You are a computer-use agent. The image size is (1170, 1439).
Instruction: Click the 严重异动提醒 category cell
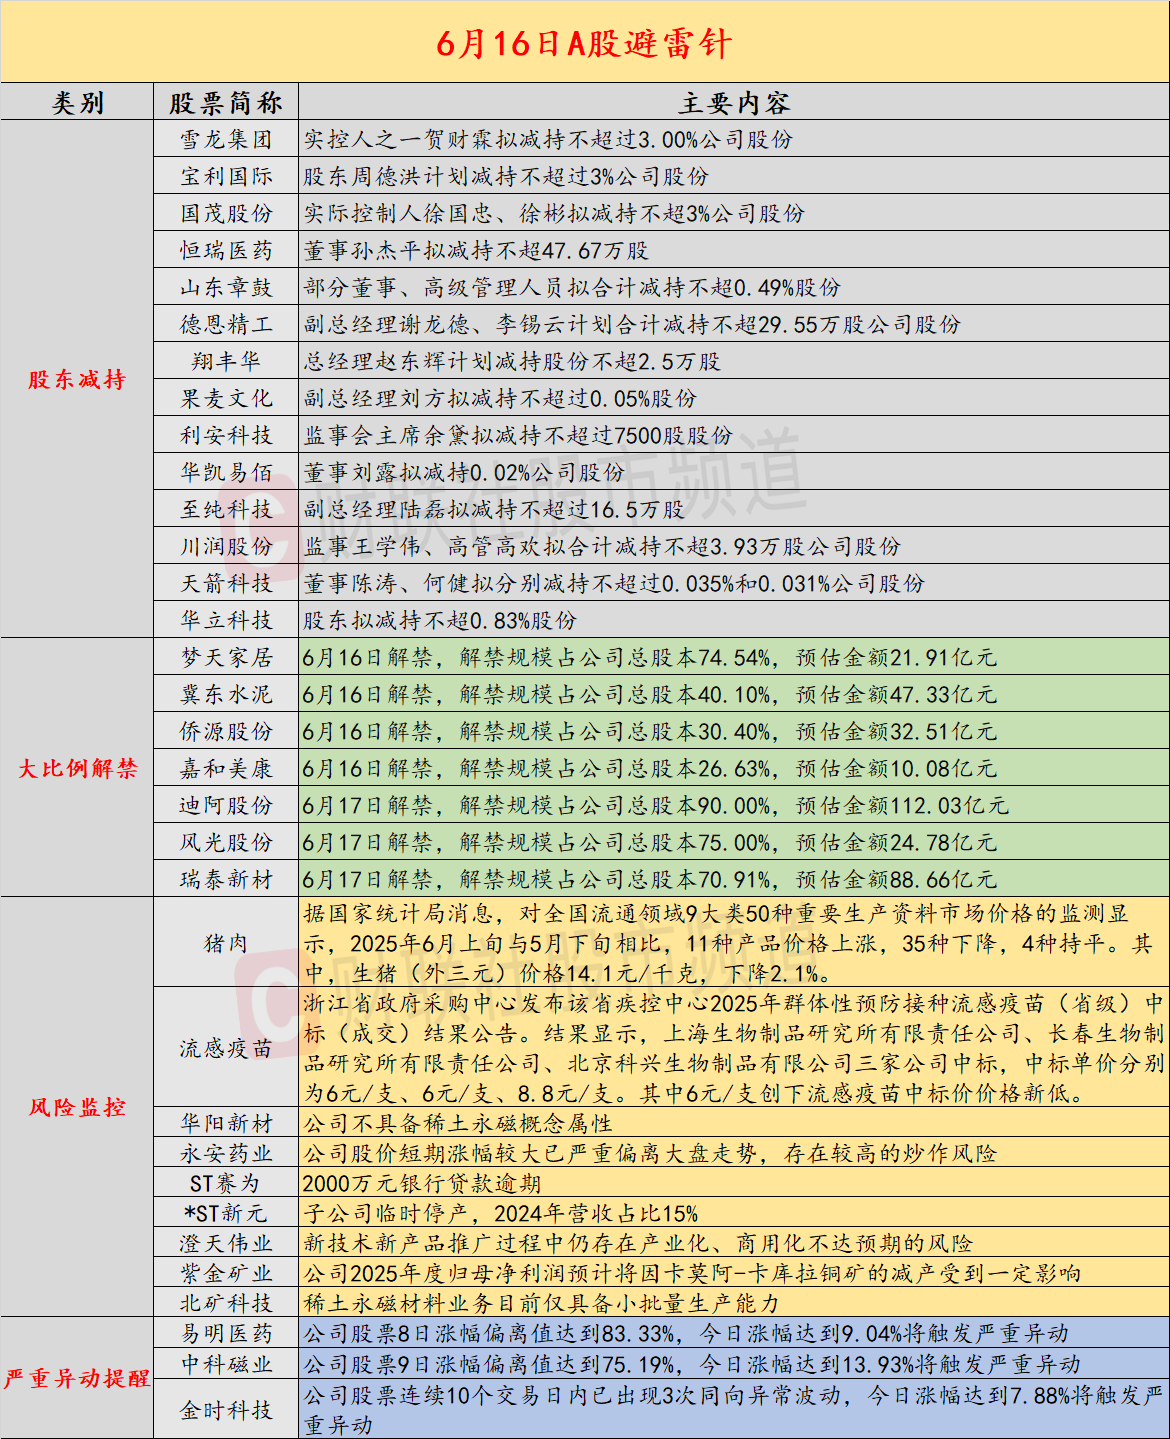click(x=77, y=1378)
